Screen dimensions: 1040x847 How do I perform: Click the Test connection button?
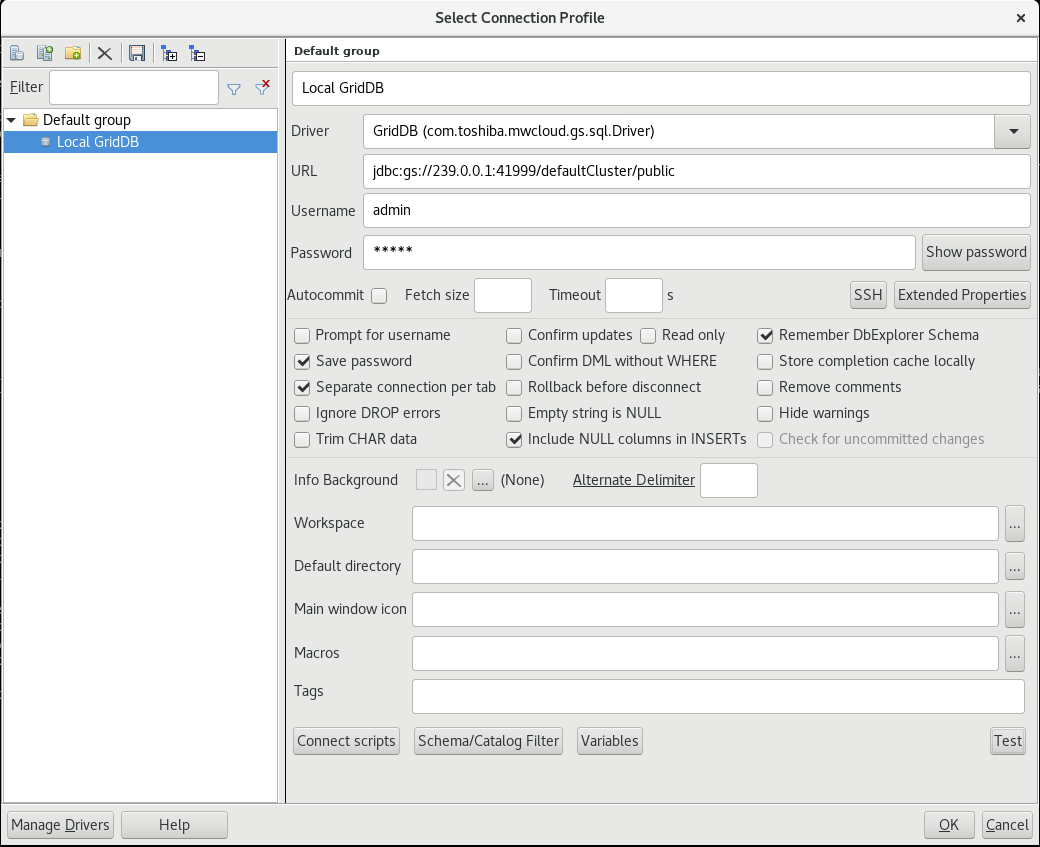pyautogui.click(x=1007, y=741)
